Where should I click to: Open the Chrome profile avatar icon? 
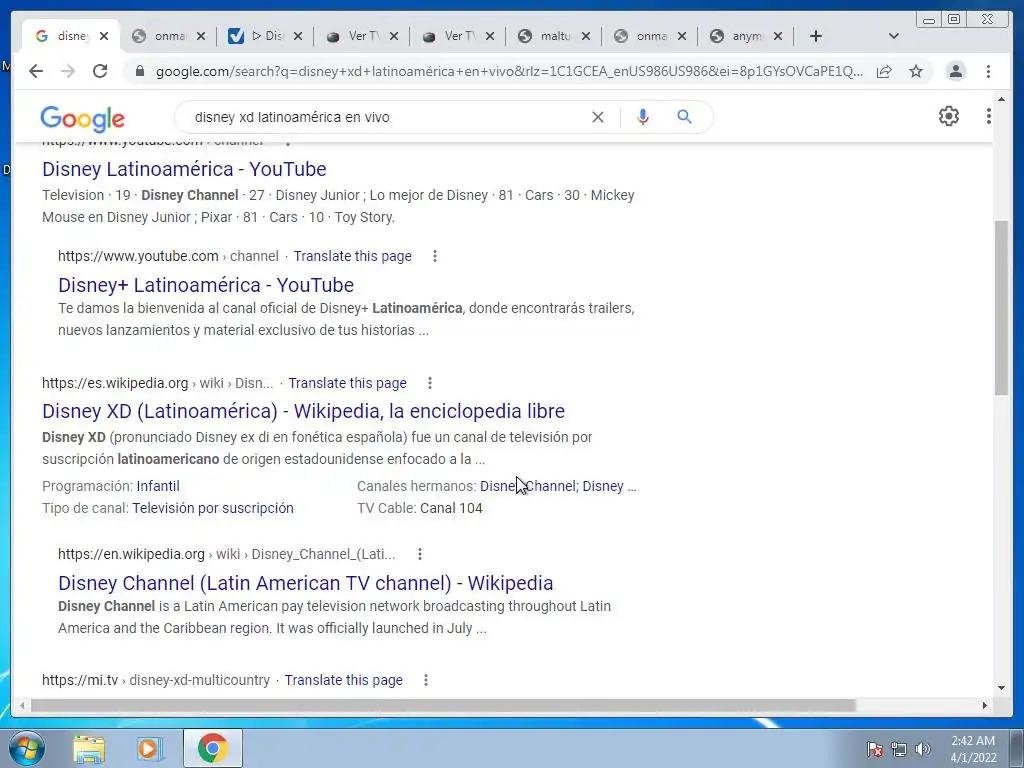[x=956, y=71]
